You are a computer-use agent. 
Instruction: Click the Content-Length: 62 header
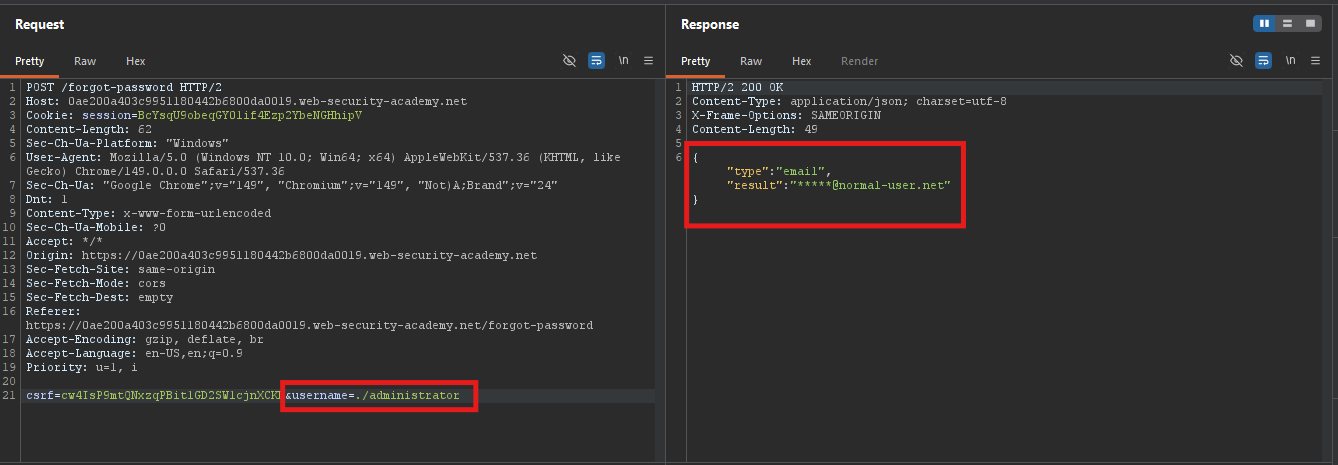point(89,129)
